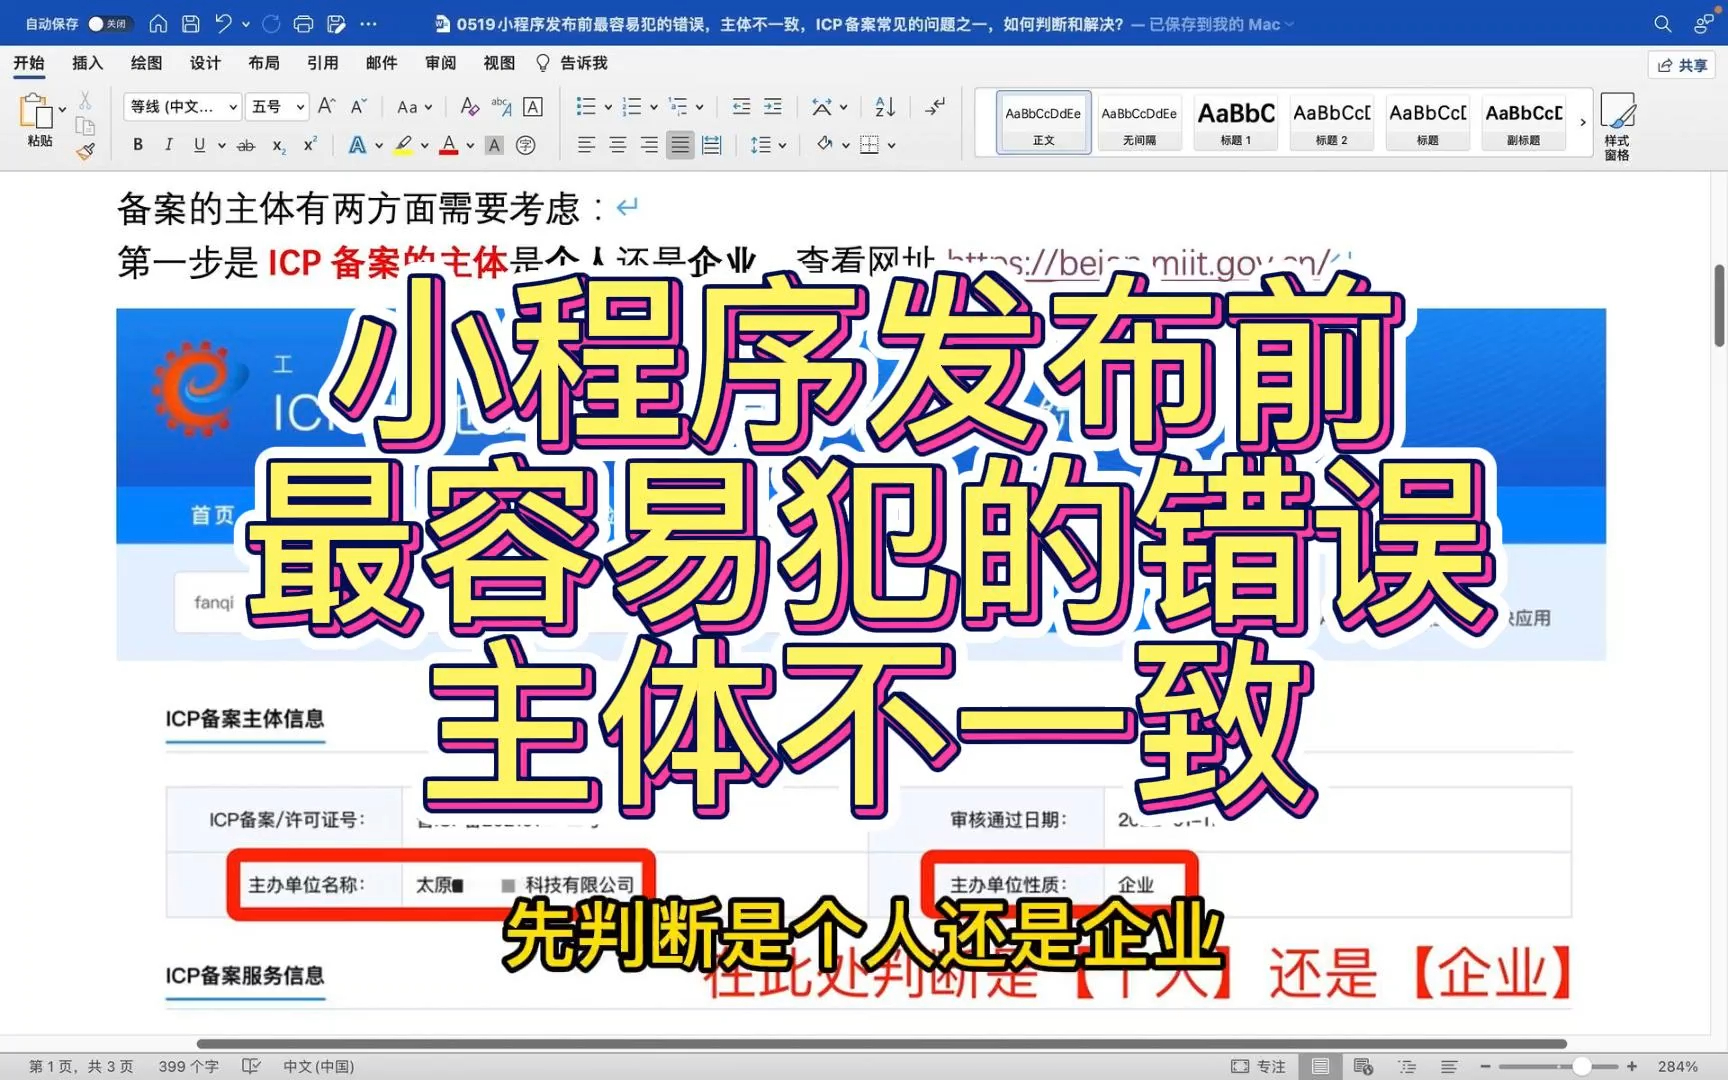Click the Redo icon

(271, 24)
